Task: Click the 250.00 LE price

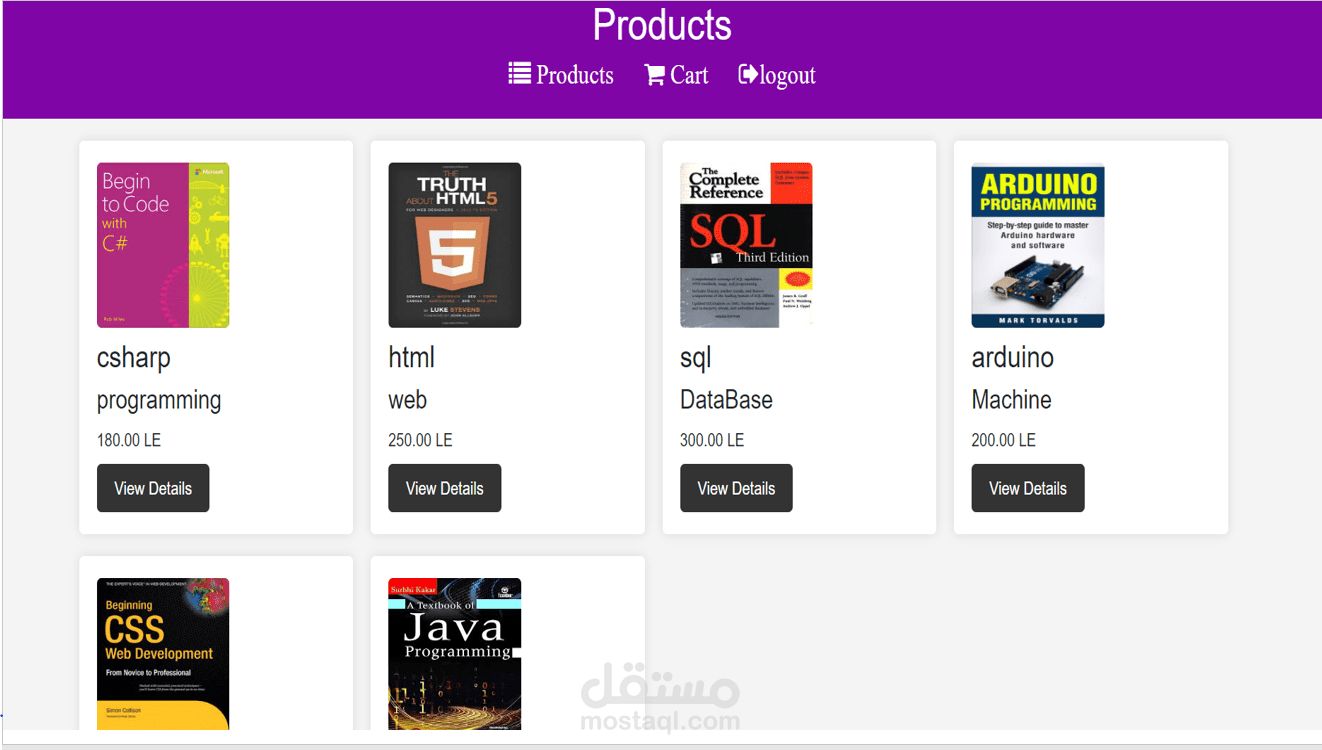Action: click(420, 440)
